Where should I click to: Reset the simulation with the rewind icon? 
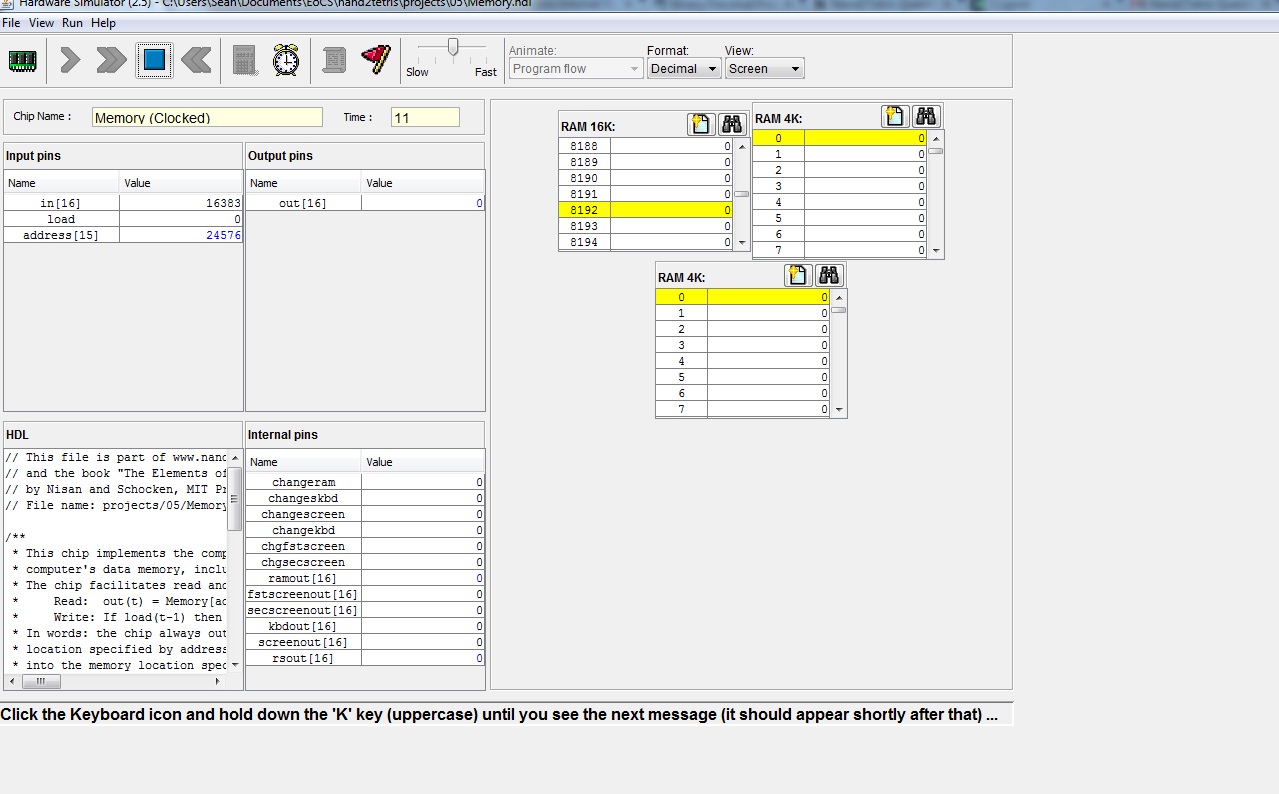[196, 61]
